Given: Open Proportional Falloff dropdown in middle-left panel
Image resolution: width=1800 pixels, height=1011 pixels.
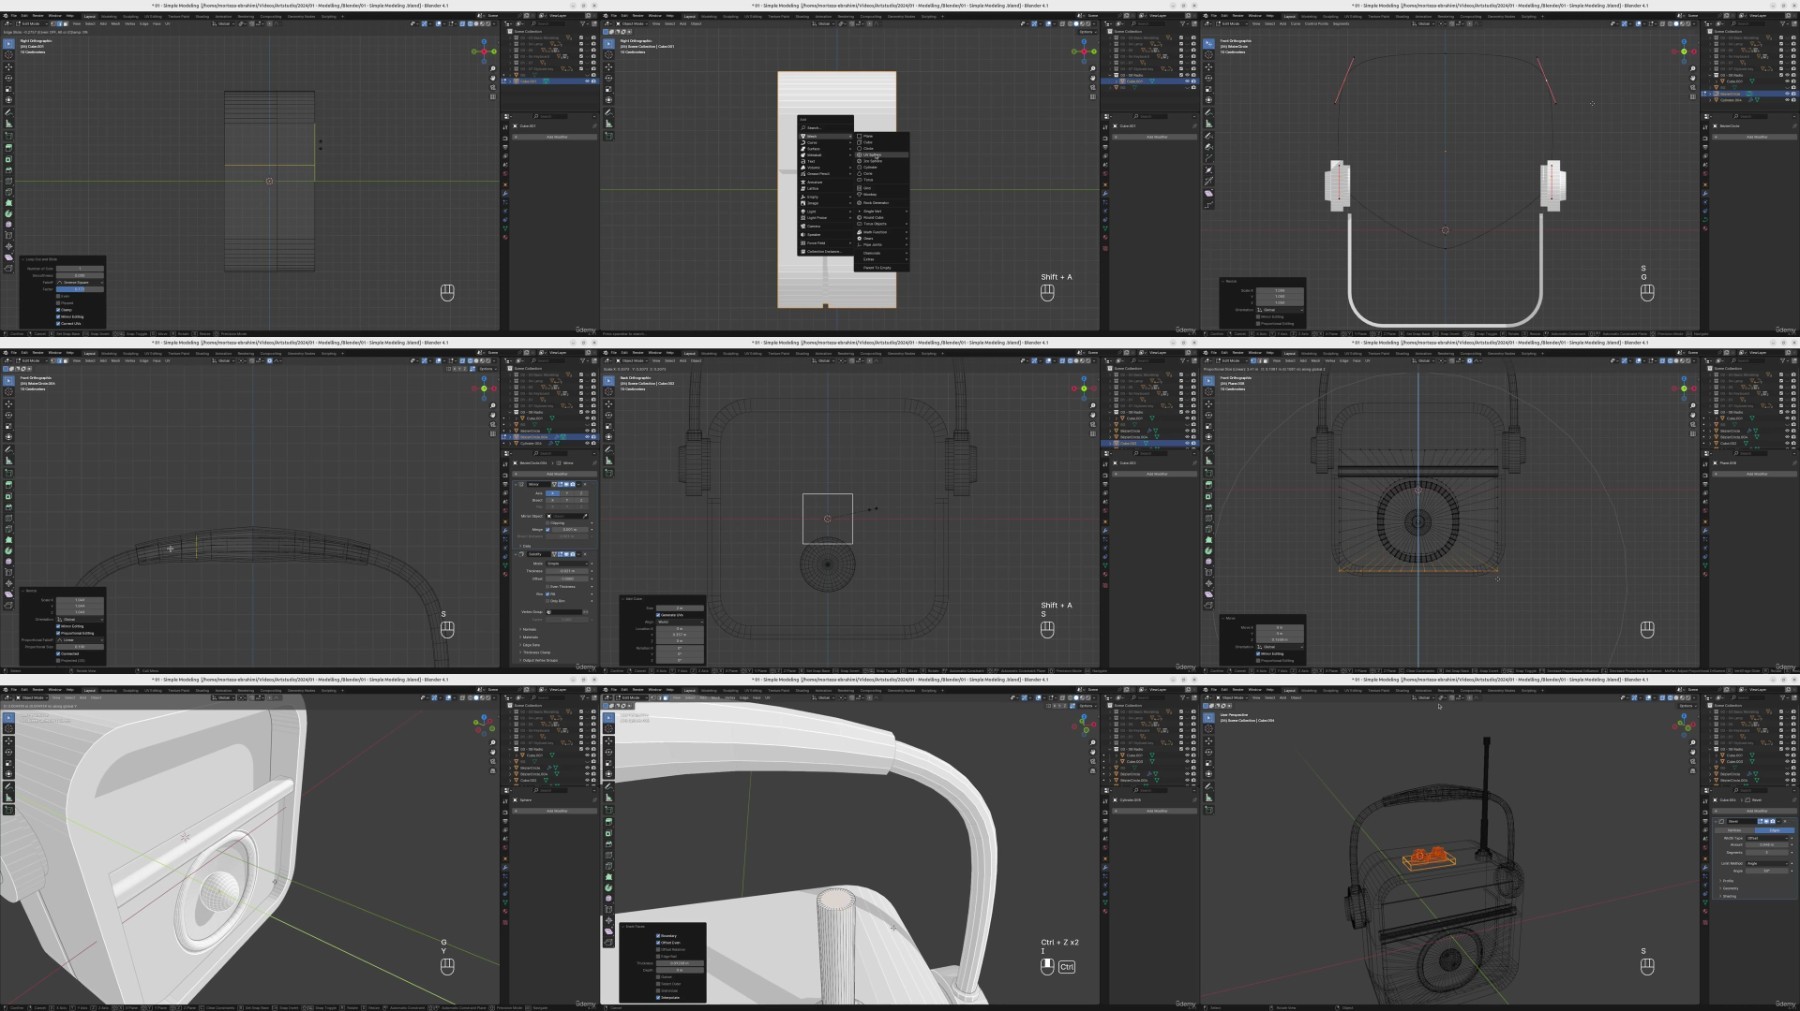Looking at the screenshot, I should pos(80,640).
